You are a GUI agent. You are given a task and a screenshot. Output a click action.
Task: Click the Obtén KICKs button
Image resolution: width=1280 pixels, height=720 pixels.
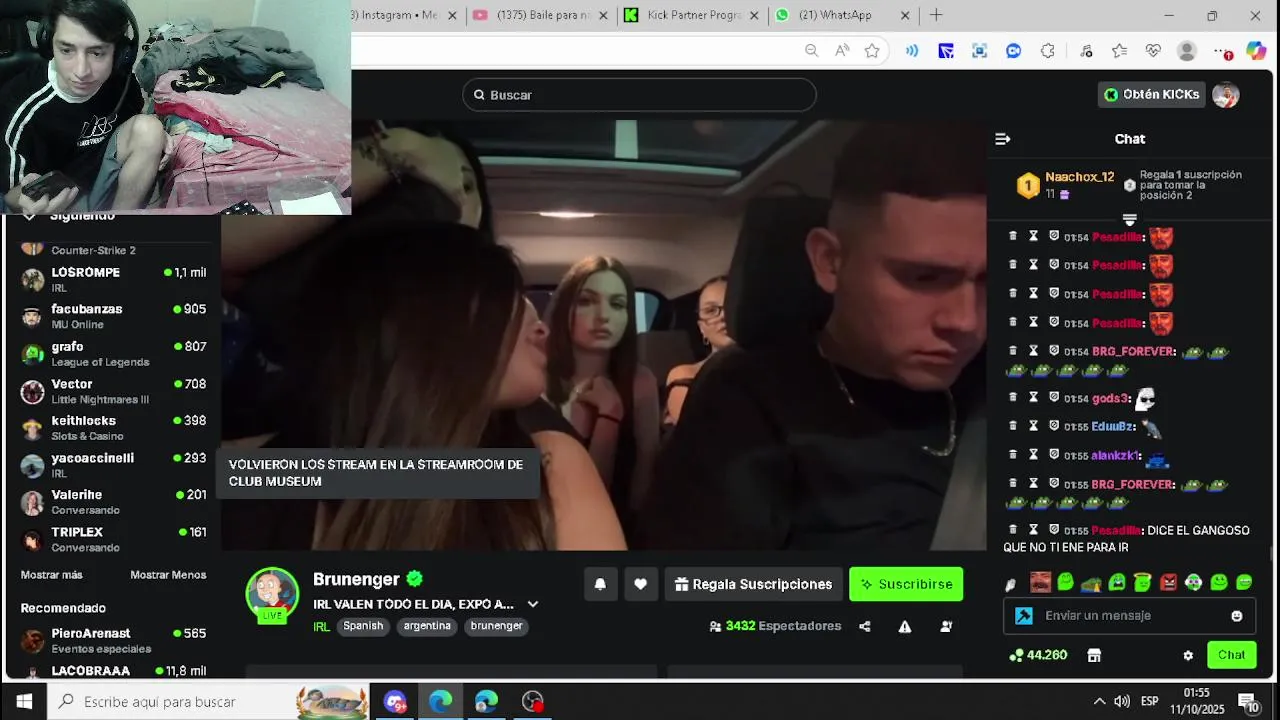(x=1151, y=95)
